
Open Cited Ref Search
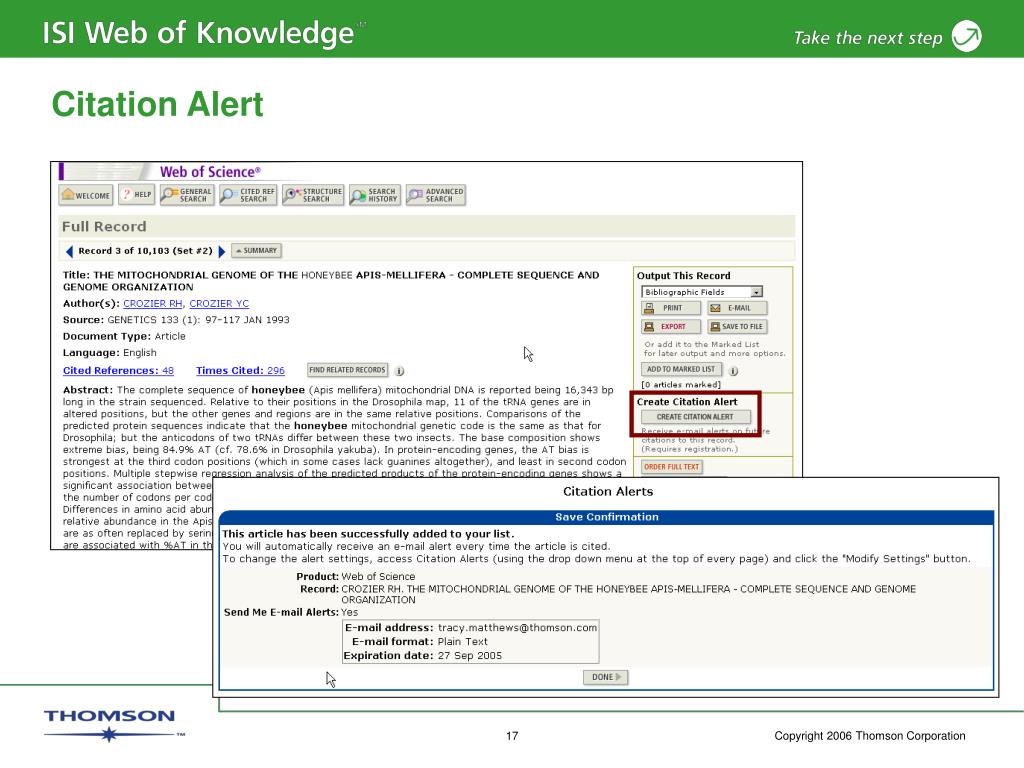pos(248,195)
